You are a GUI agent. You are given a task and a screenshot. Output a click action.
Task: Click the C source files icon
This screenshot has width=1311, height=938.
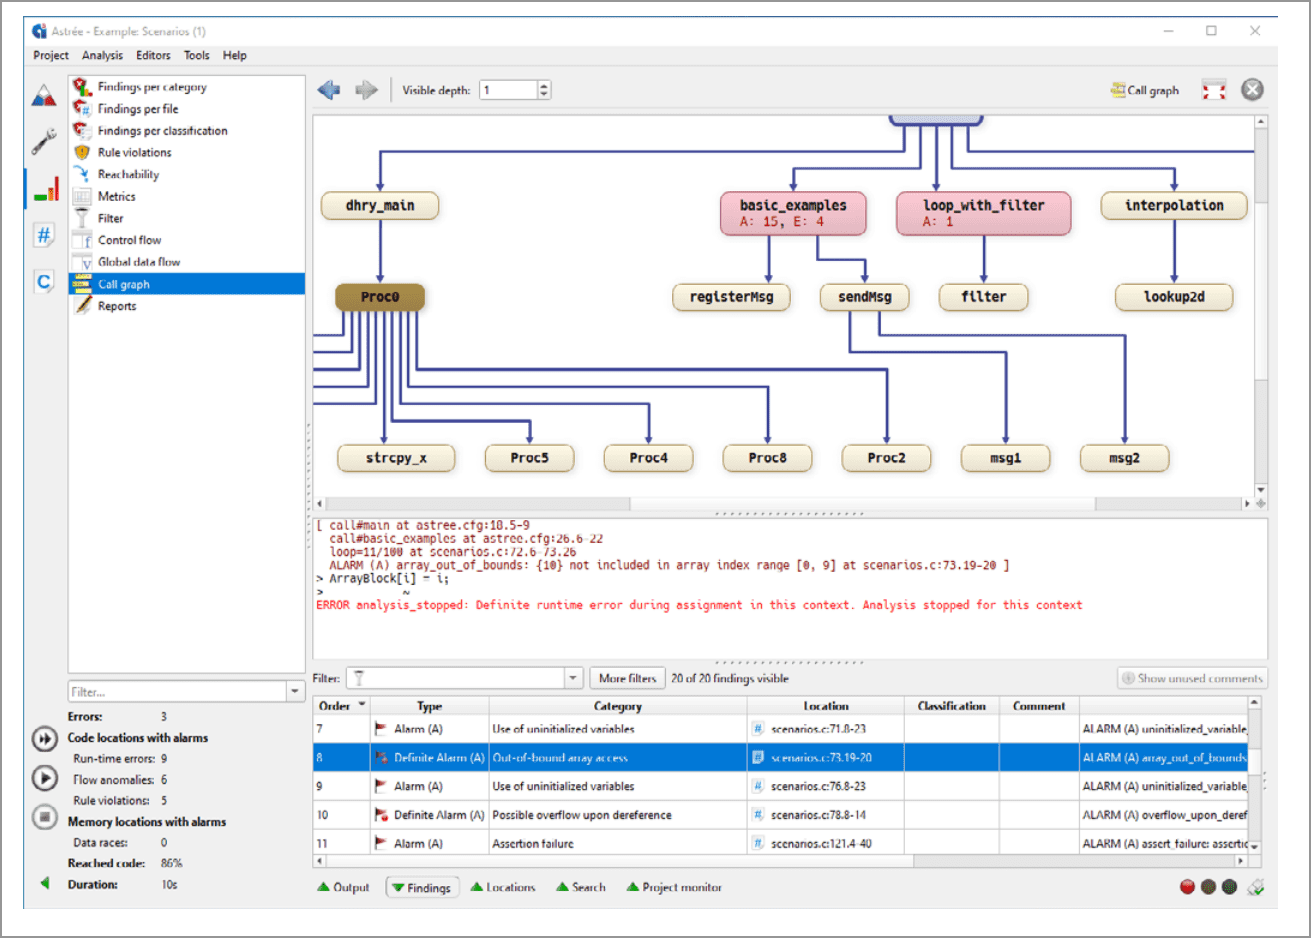pos(44,282)
